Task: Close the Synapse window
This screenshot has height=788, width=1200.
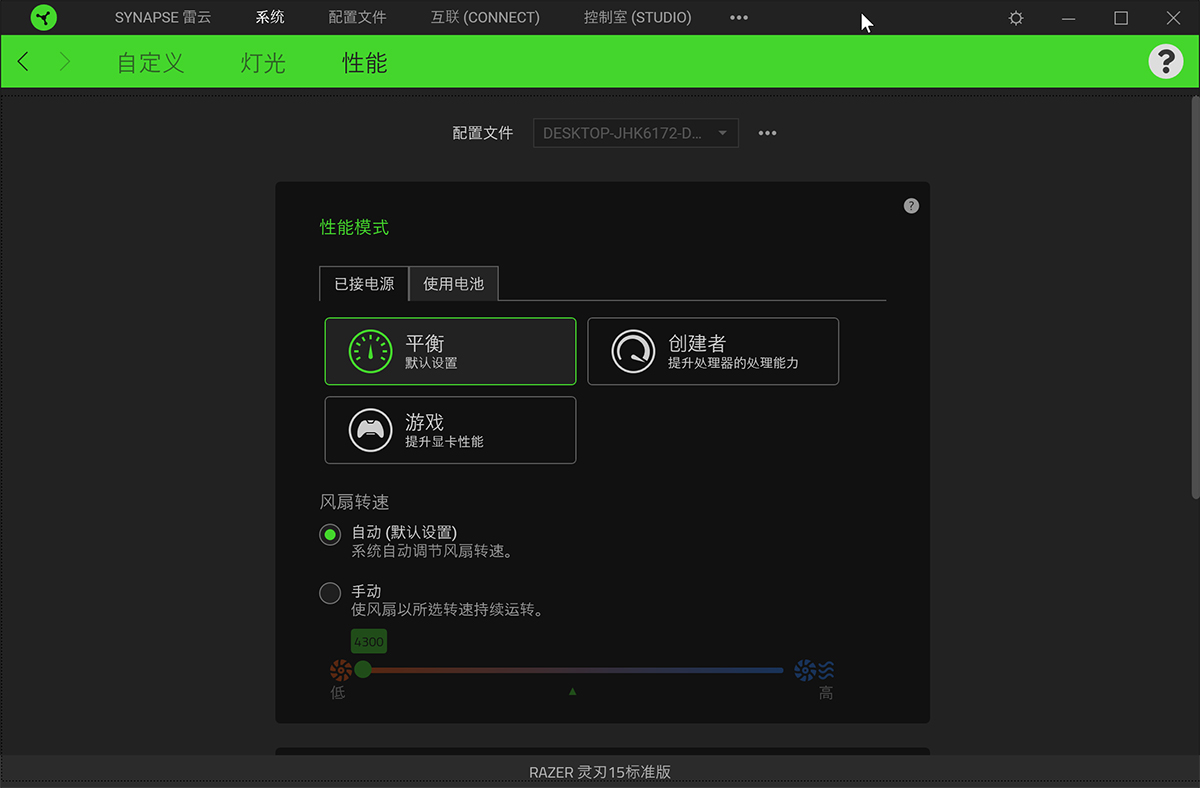Action: (x=1173, y=18)
